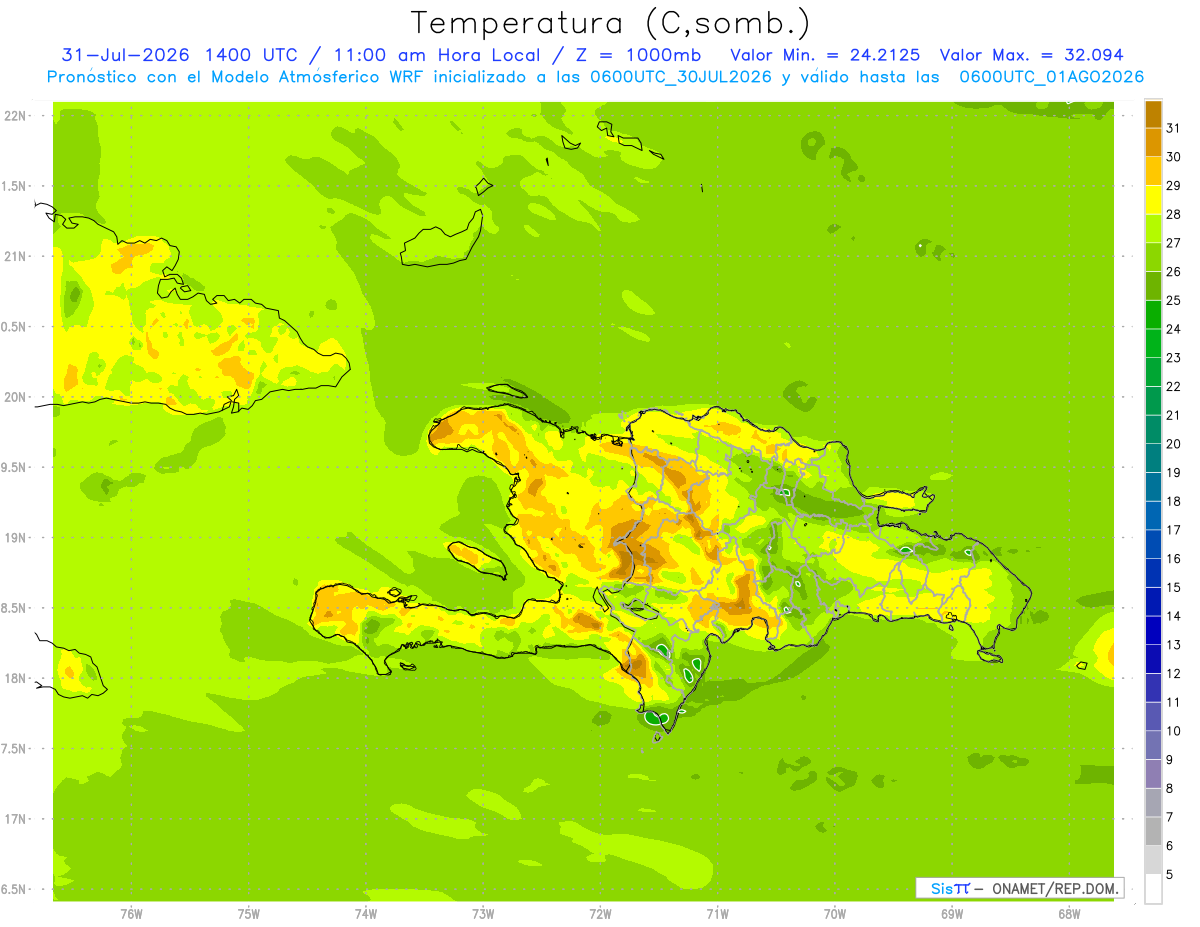
Task: Pick the dark orange swatch above 31
Action: 1153,115
